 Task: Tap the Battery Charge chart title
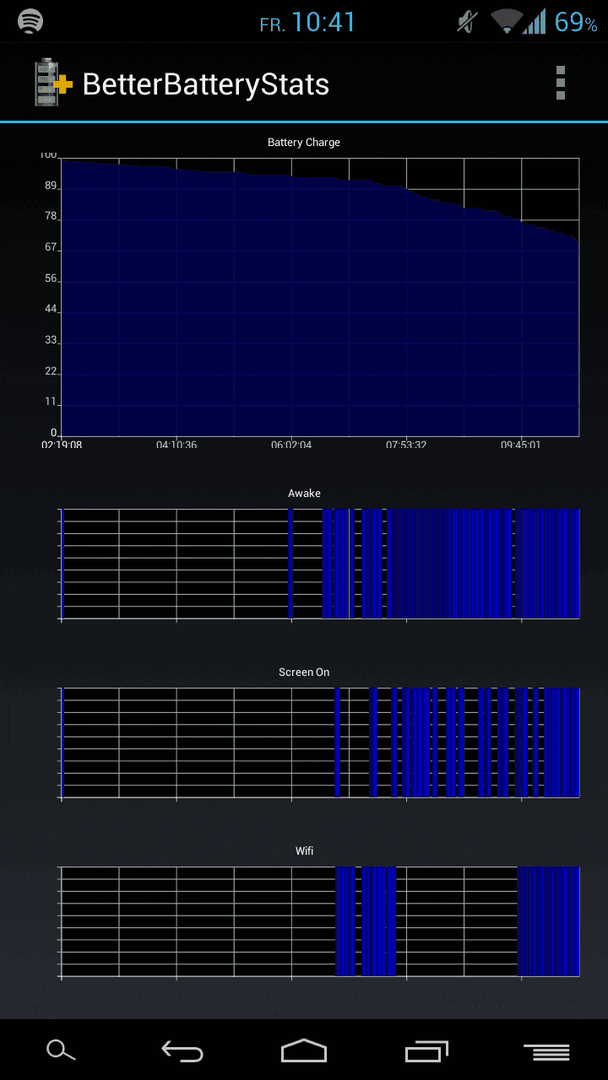304,143
